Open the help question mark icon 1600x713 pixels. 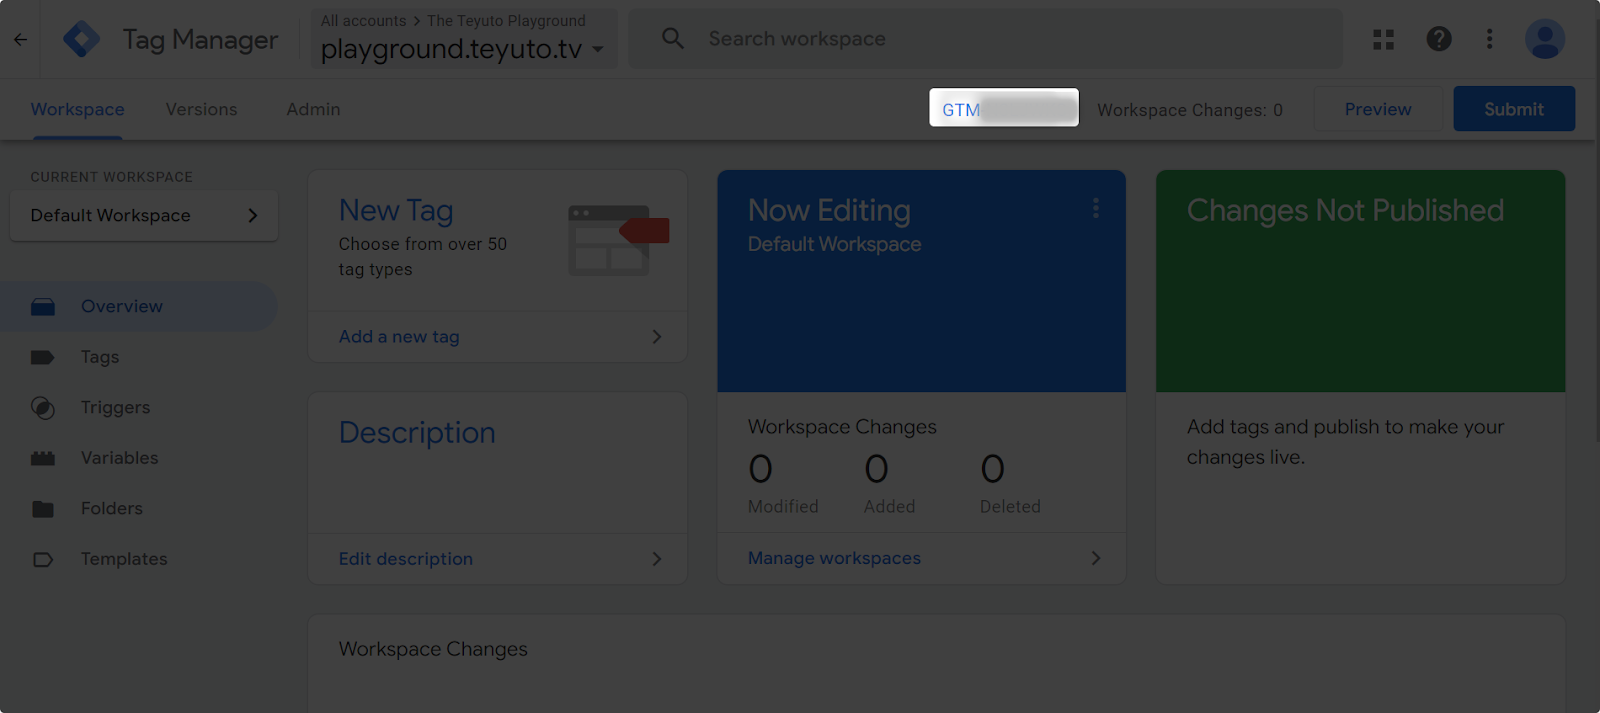coord(1438,39)
